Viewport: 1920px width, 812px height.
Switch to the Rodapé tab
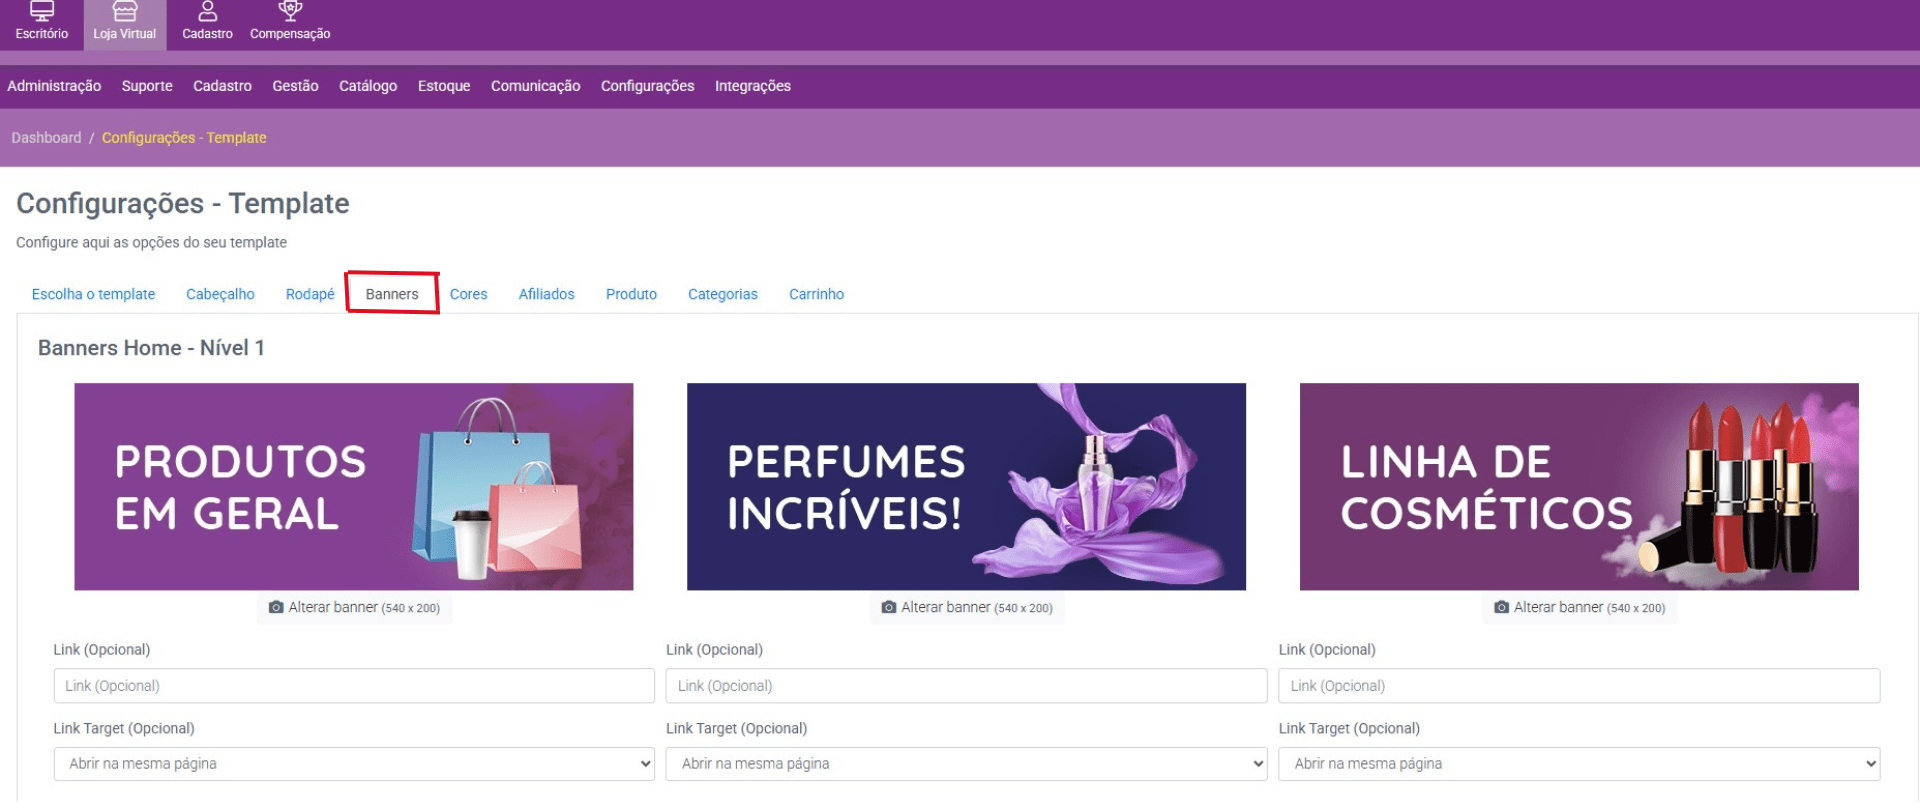point(310,294)
